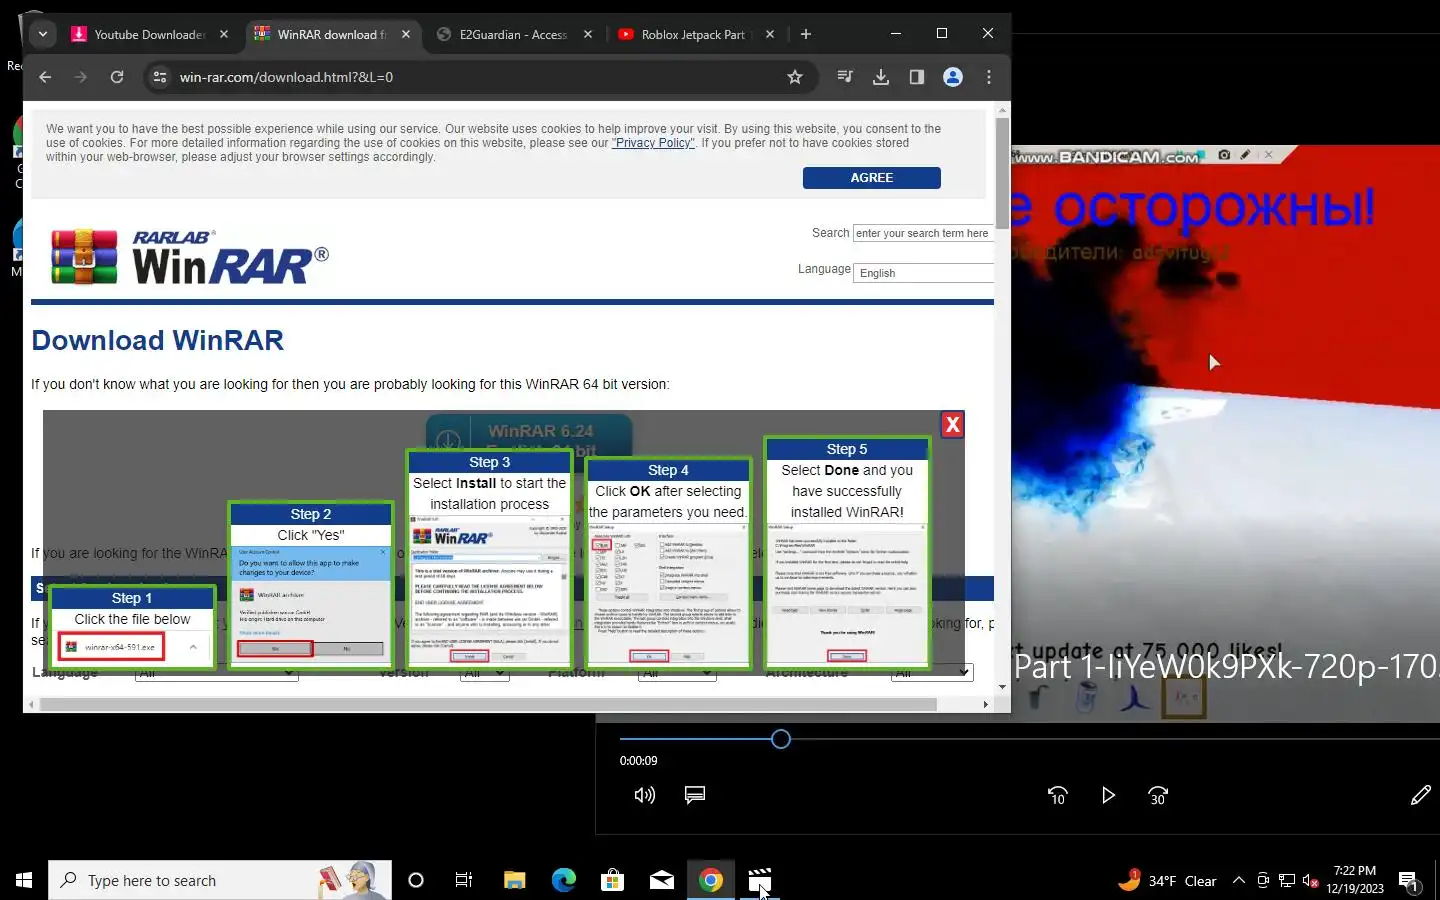Screen dimensions: 1440x900
Task: Go forward in Chrome
Action: (x=81, y=77)
